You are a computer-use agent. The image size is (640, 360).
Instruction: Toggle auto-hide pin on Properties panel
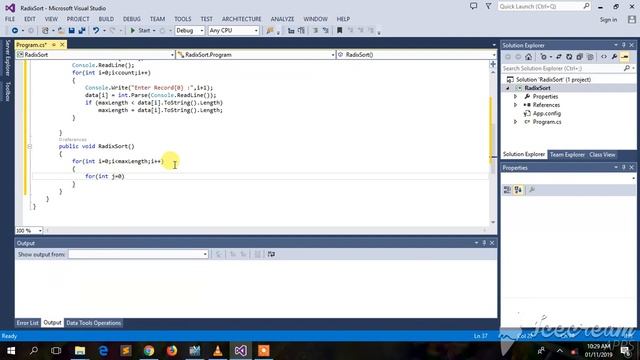(624, 167)
